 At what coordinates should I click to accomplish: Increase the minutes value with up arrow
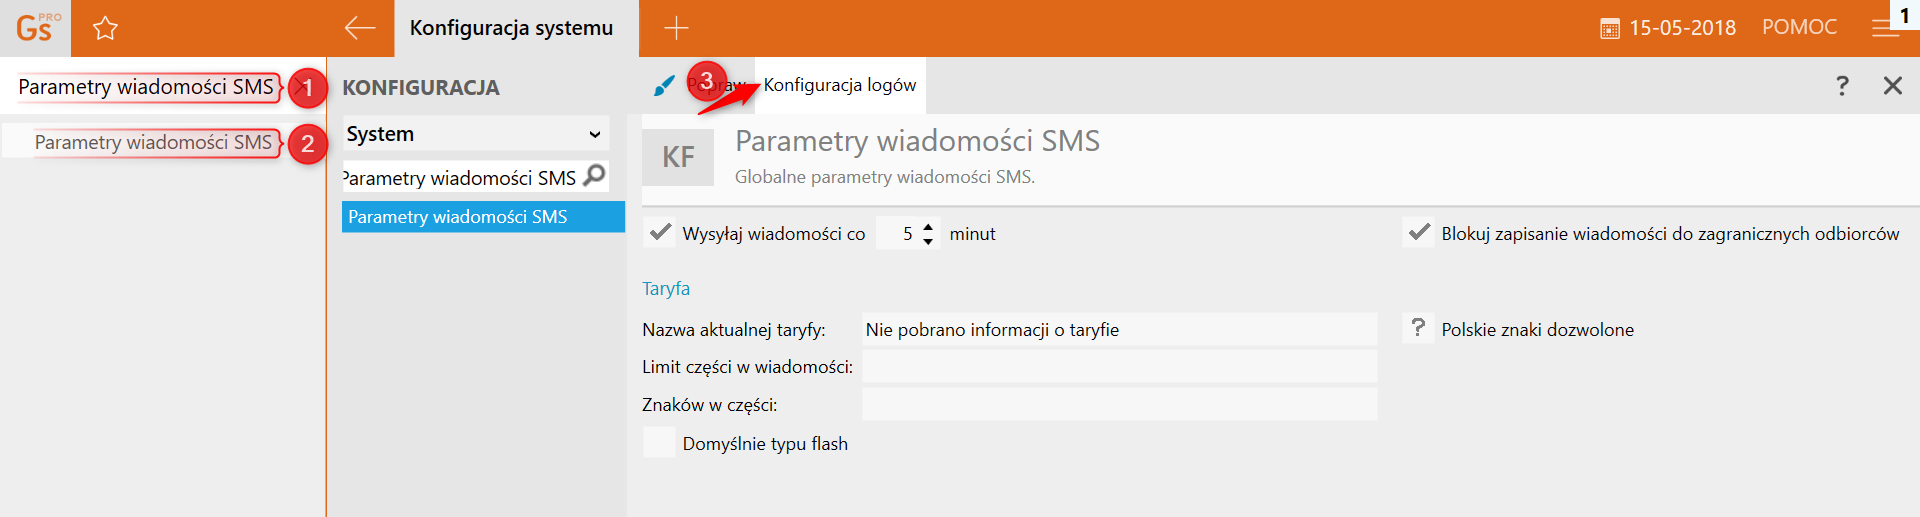pyautogui.click(x=928, y=226)
